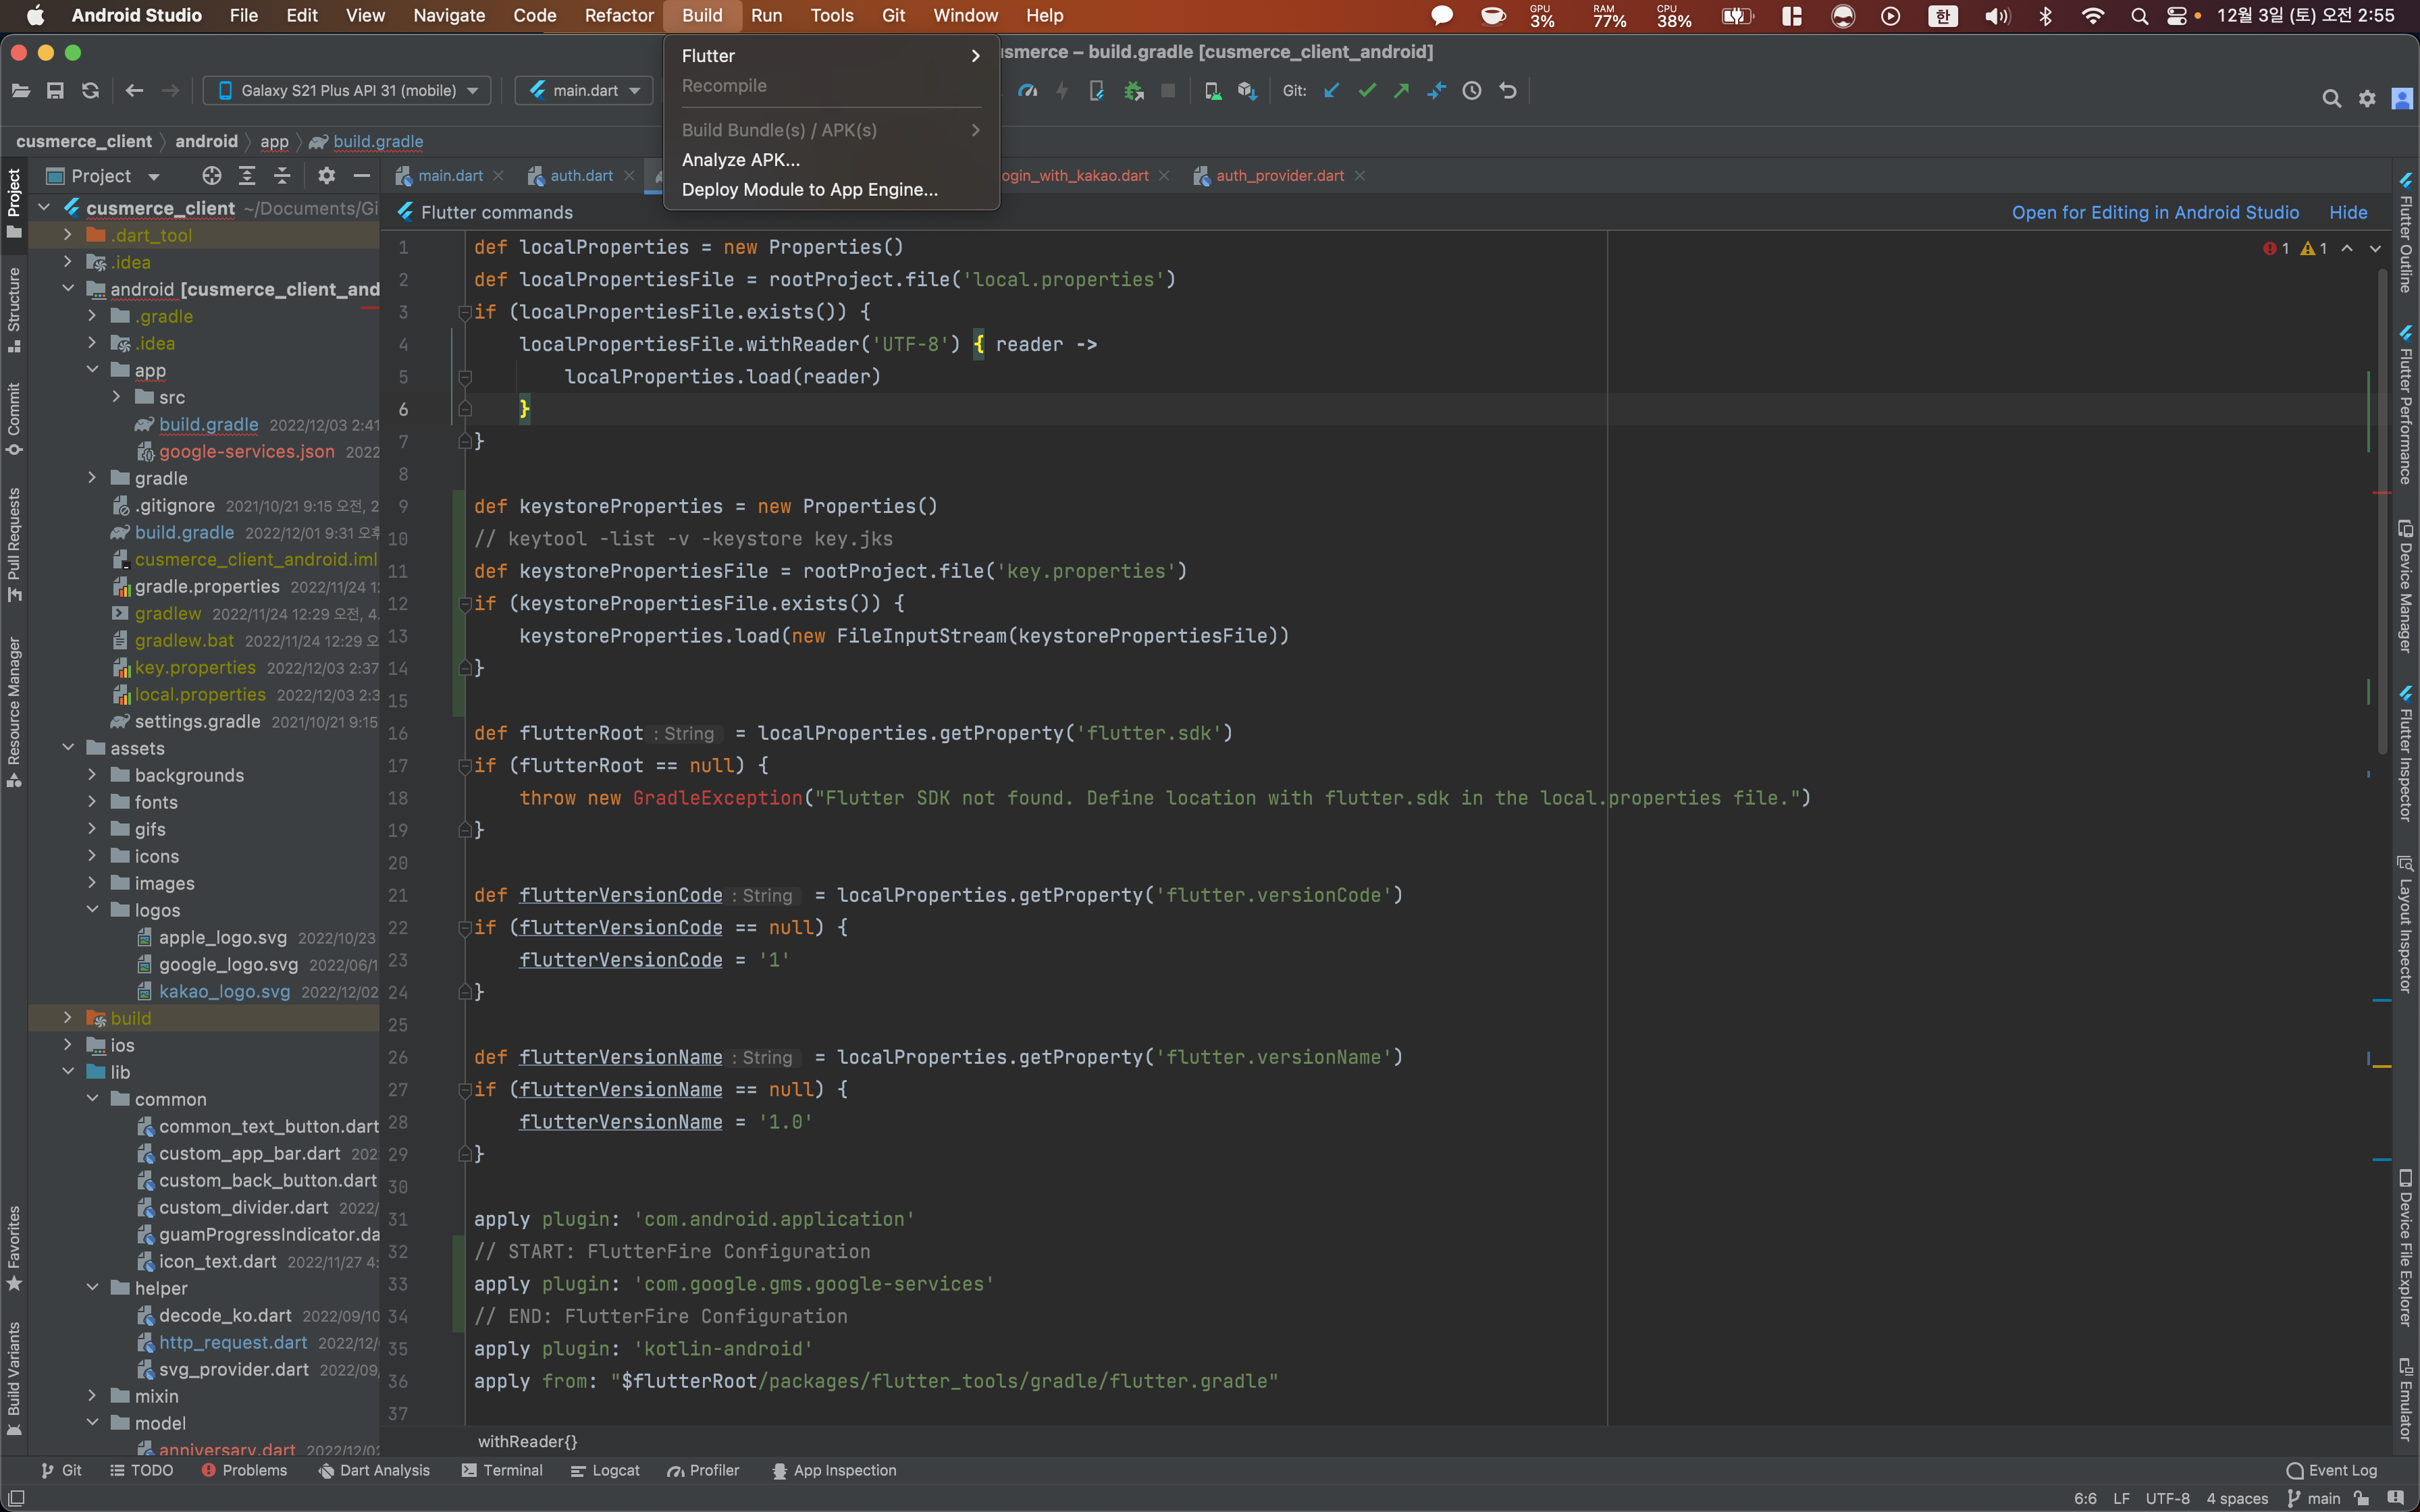
Task: Click Open for Editing in Android Studio
Action: point(2155,212)
